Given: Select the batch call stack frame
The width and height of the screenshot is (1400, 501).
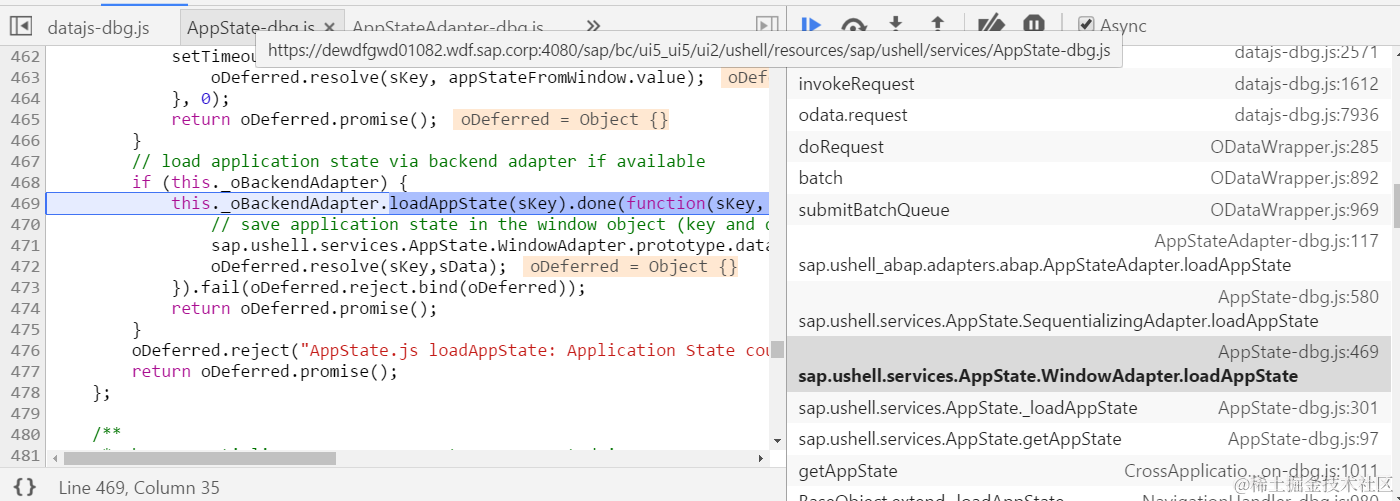Looking at the screenshot, I should point(1089,178).
